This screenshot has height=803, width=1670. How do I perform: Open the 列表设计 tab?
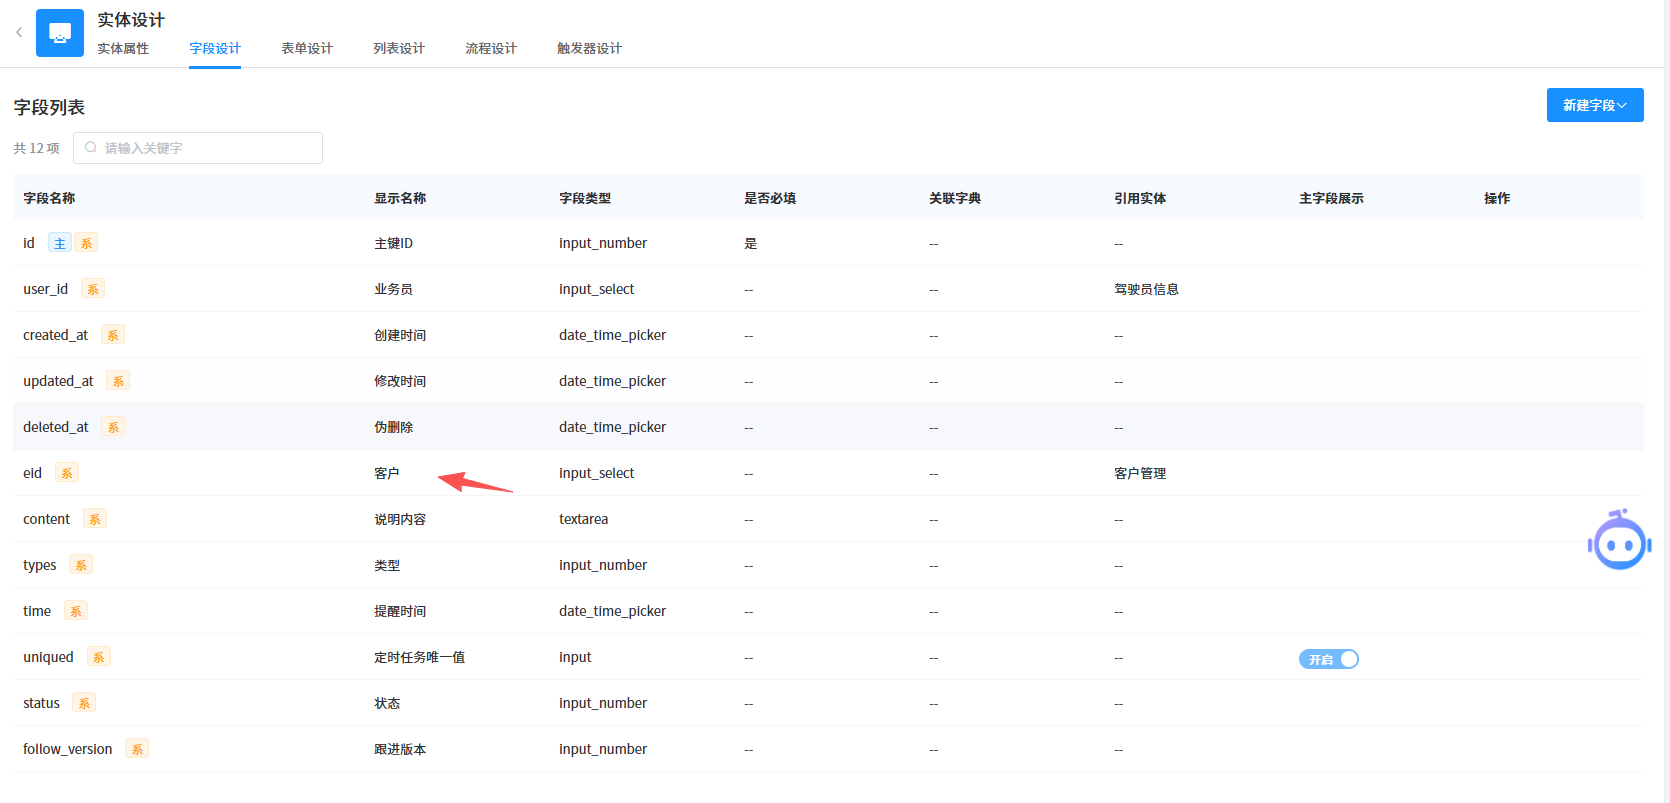(399, 48)
